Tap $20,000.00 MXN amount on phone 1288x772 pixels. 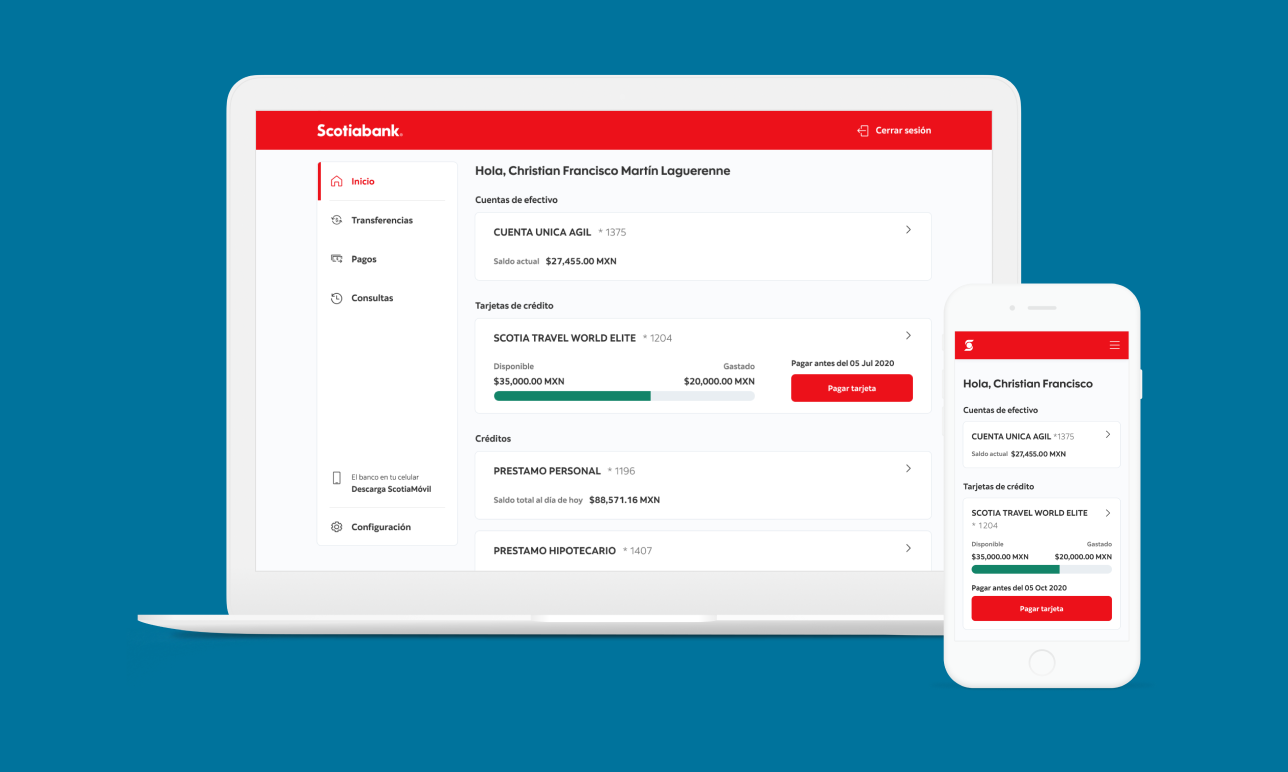click(x=1083, y=557)
